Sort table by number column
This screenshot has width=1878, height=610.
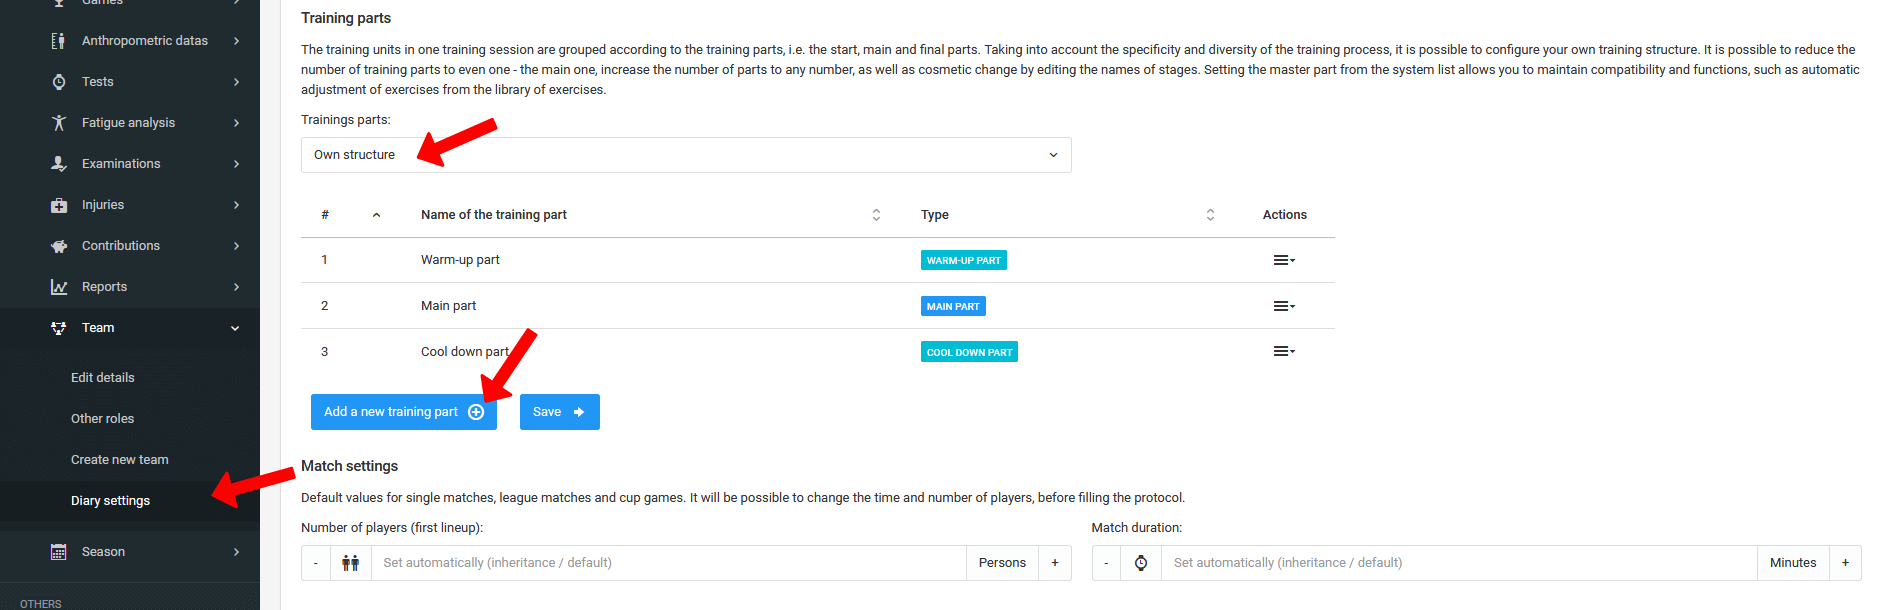coord(376,215)
